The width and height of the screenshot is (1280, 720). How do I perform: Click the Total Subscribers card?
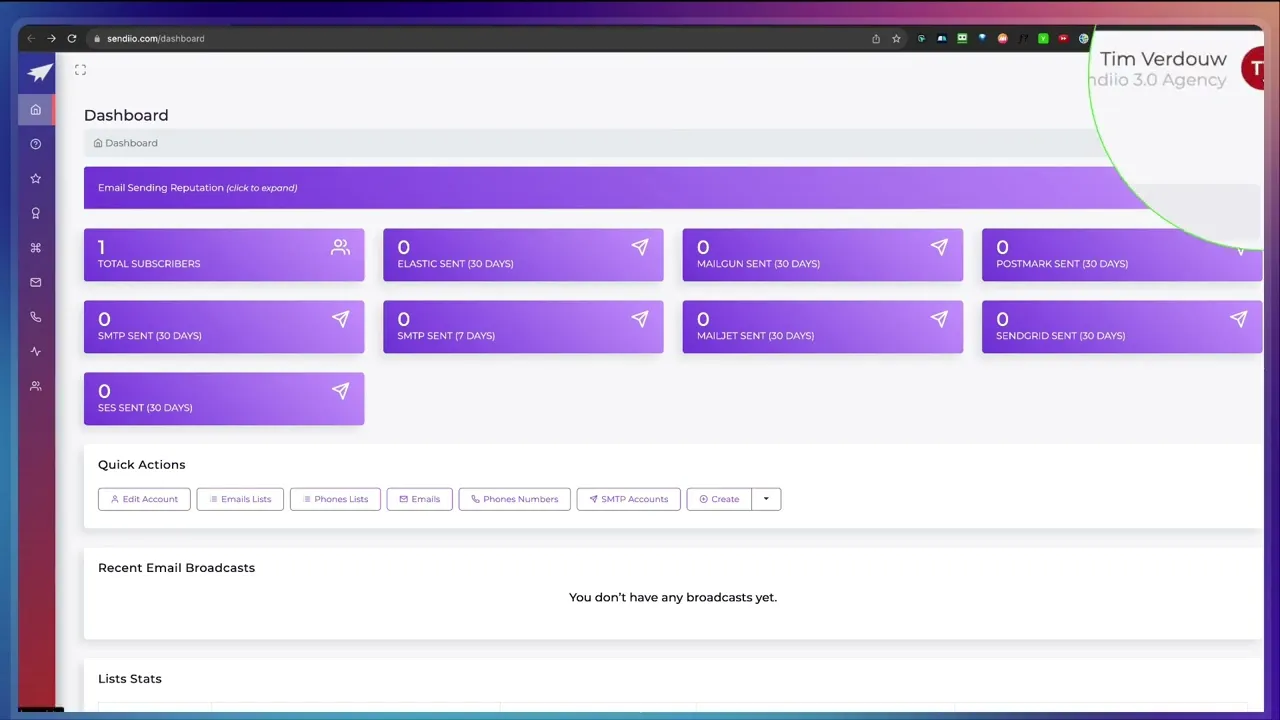pos(224,255)
